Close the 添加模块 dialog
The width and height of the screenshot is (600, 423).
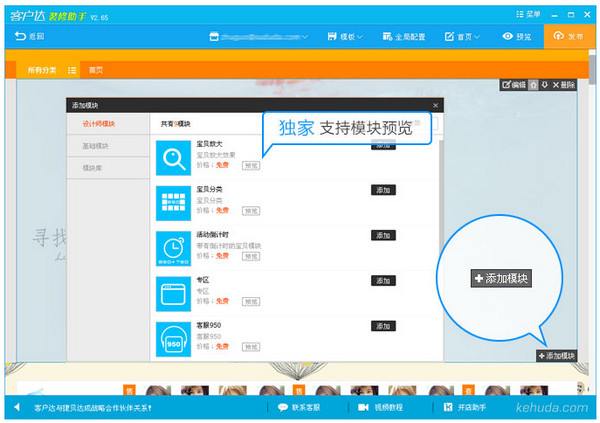tap(435, 105)
